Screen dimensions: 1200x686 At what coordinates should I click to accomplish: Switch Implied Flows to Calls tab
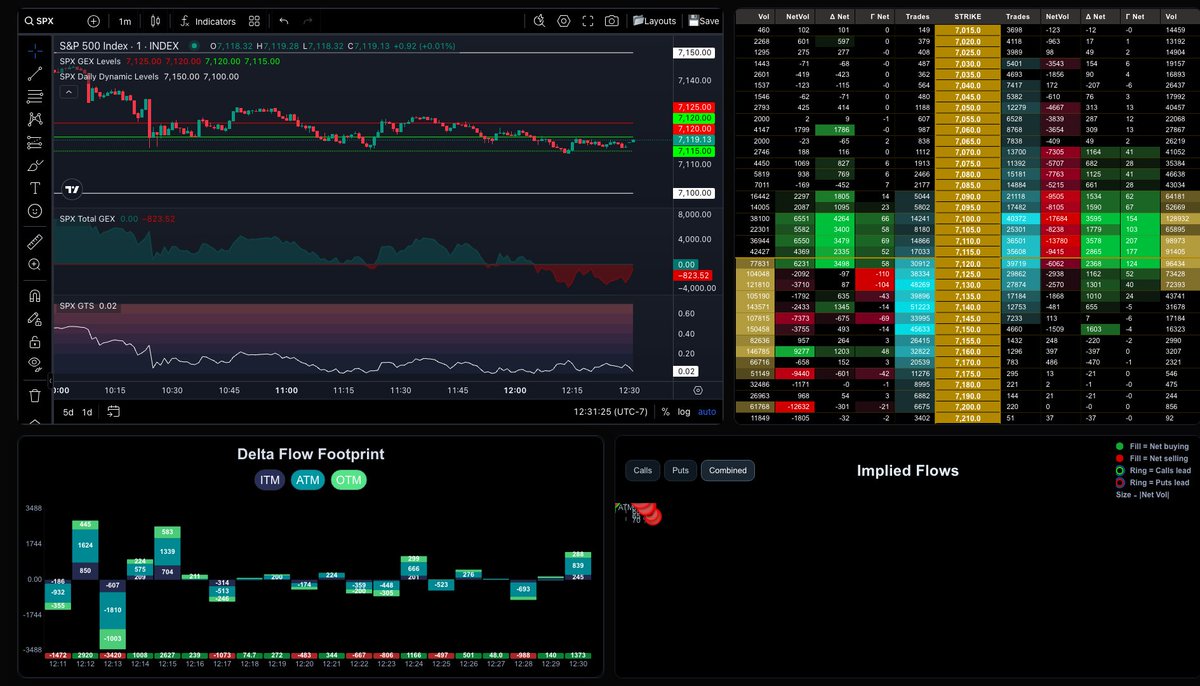pos(643,470)
